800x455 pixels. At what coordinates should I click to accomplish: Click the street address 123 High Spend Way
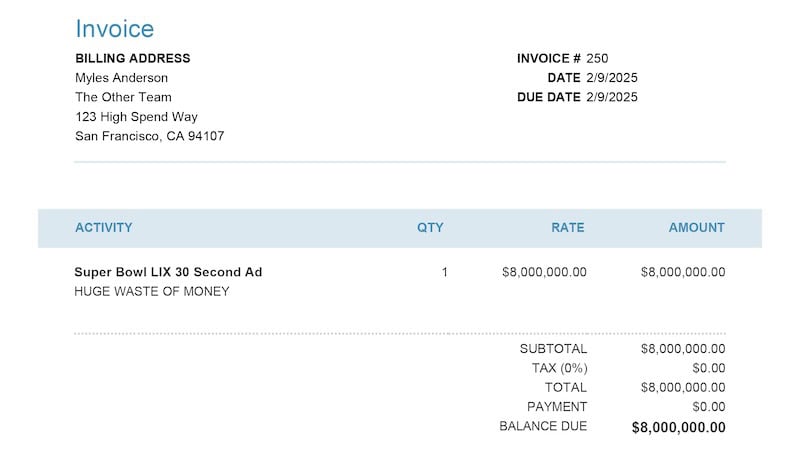coord(136,117)
